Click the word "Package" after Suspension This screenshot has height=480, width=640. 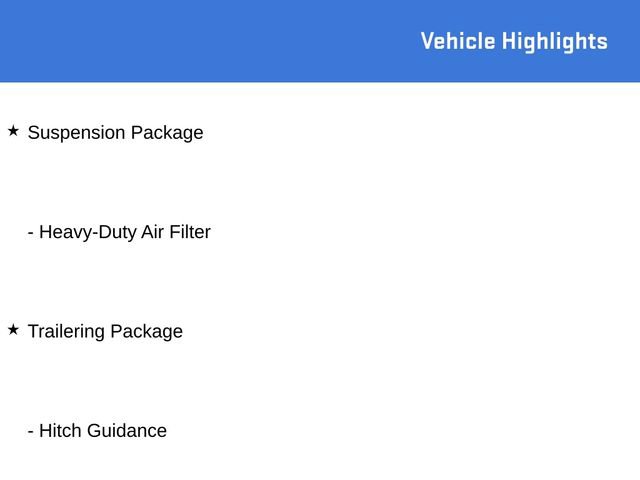167,132
